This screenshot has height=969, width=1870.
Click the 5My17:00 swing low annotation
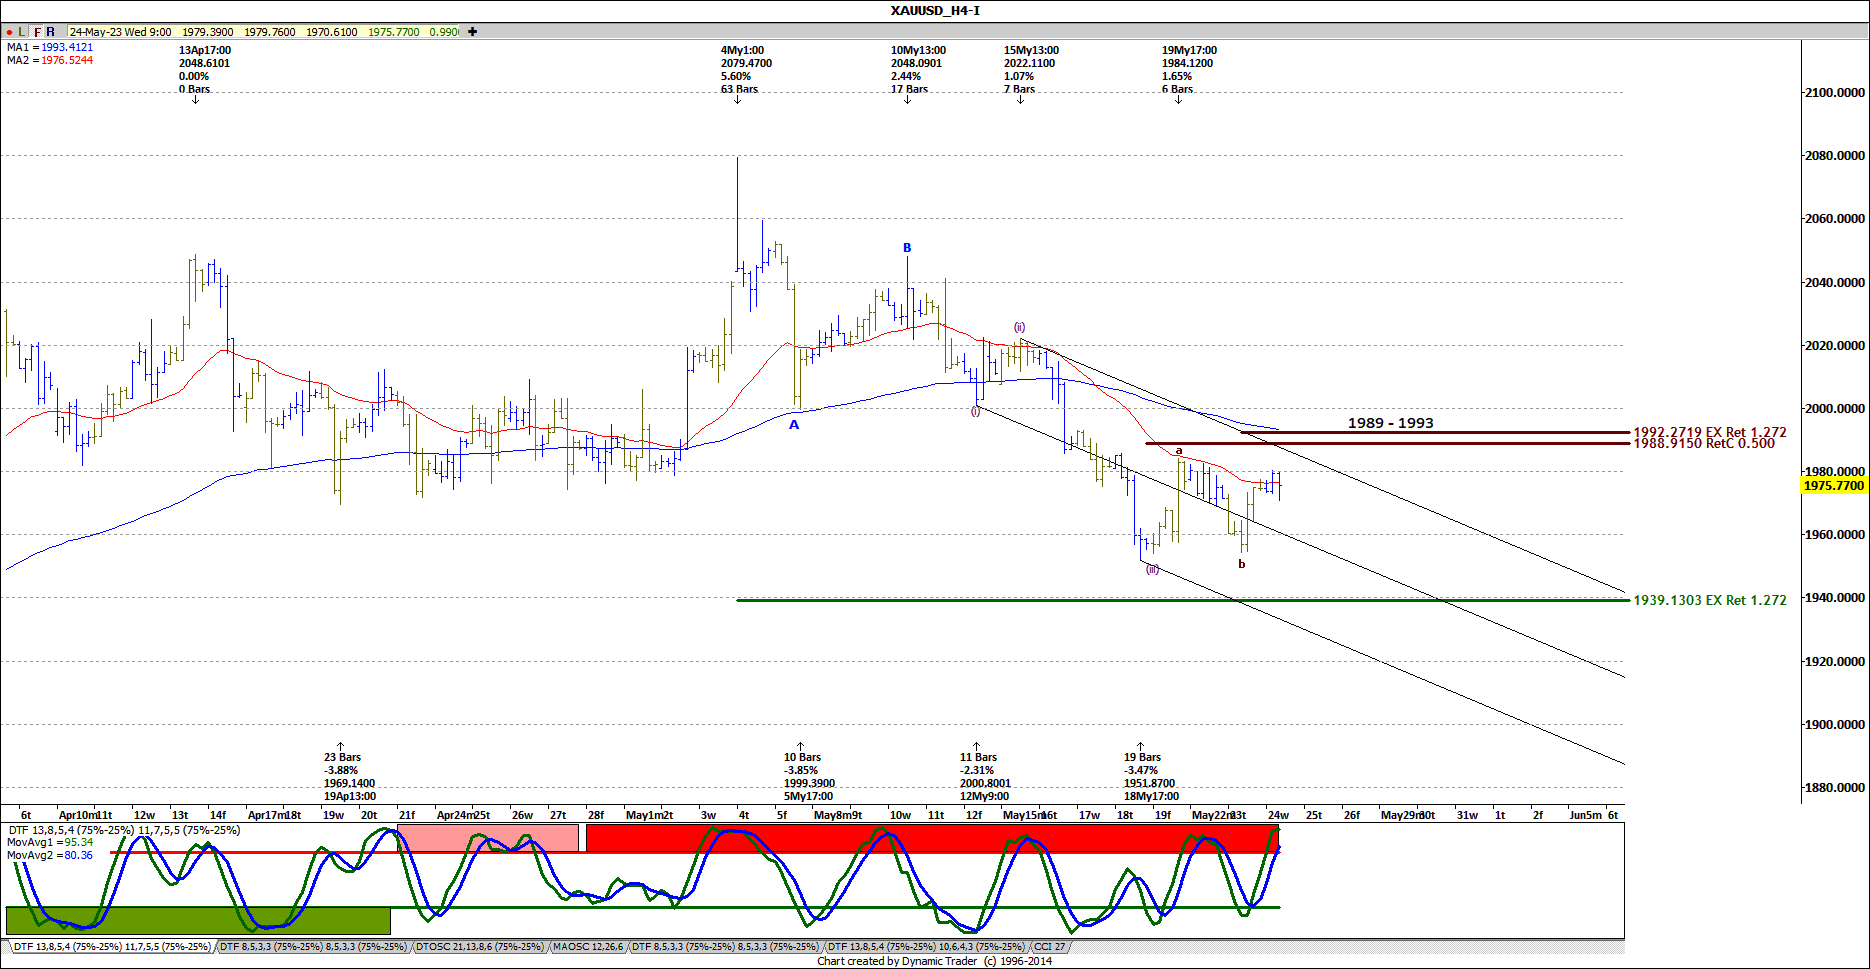coord(809,777)
